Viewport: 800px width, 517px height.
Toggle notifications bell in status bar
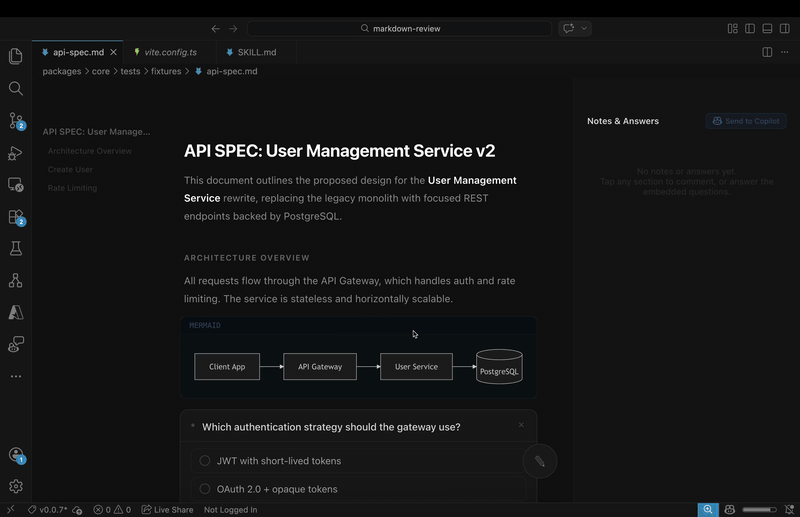[789, 509]
